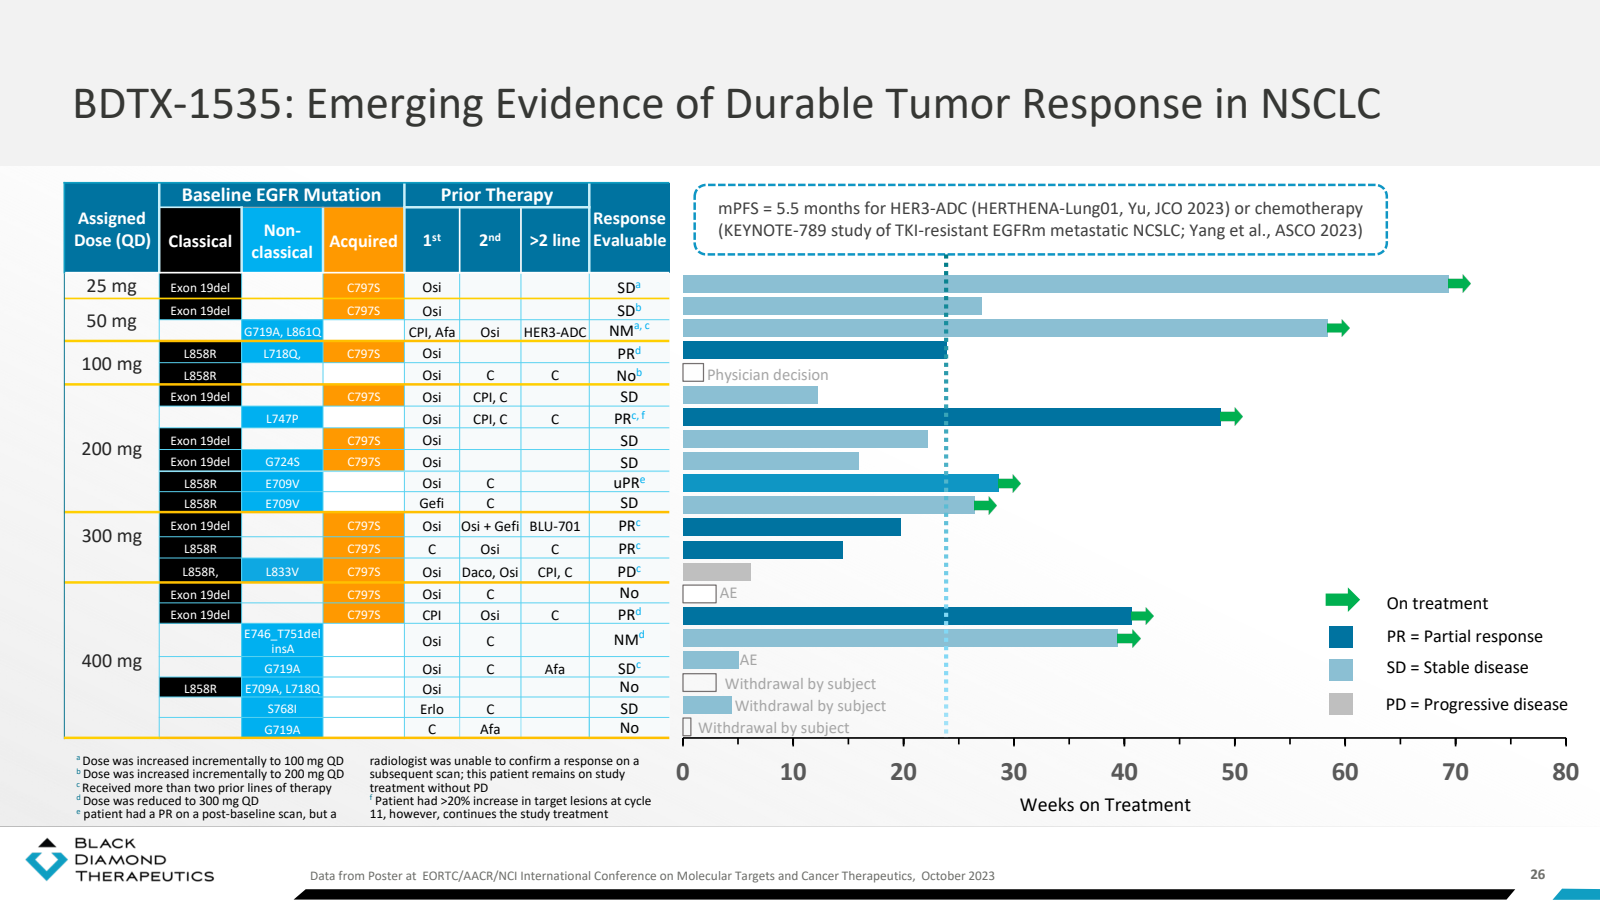The height and width of the screenshot is (900, 1600).
Task: Click the gray progressive disease bar in chart
Action: coord(717,572)
